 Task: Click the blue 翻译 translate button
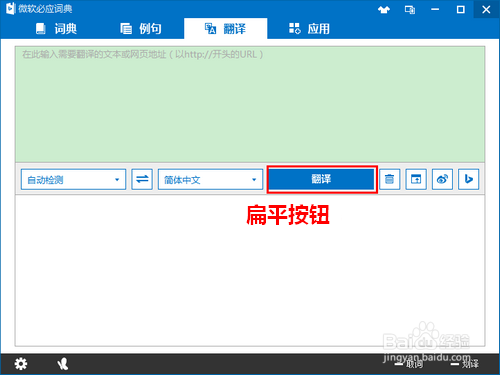coord(322,179)
